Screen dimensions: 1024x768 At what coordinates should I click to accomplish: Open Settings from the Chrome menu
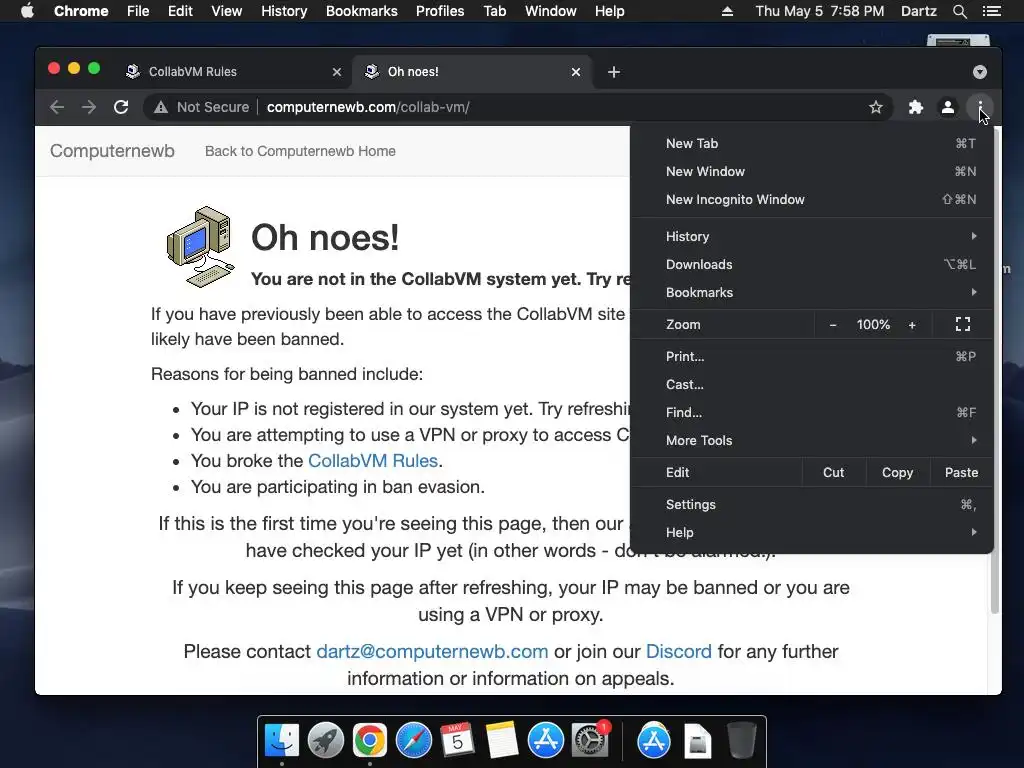tap(812, 505)
